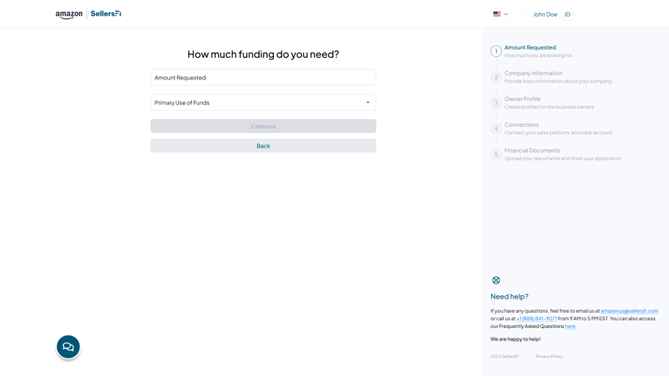Screen dimensions: 669x376
Task: Click the SellersFi logo
Action: pyautogui.click(x=106, y=14)
